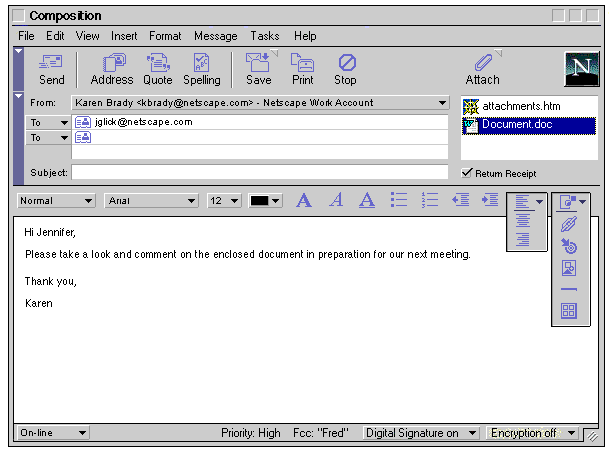Screen dimensions: 612x454
Task: Open the Message menu
Action: (216, 36)
